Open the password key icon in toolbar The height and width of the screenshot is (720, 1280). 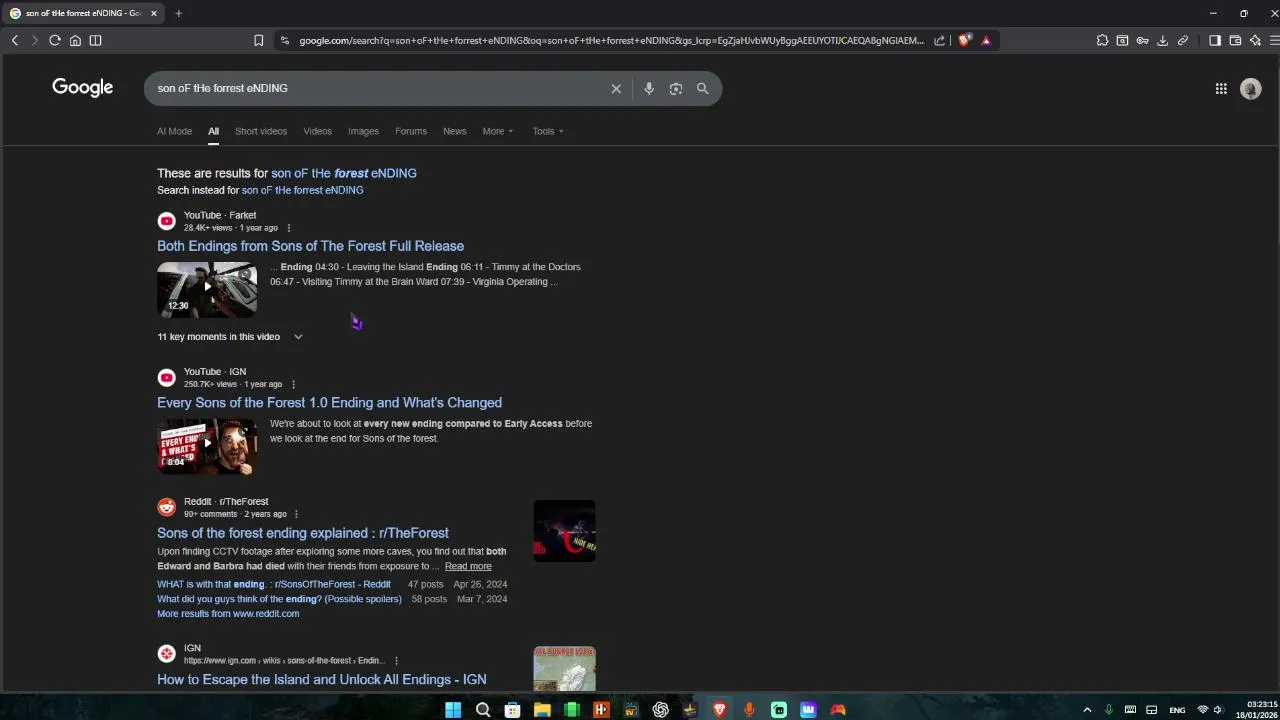click(1142, 40)
